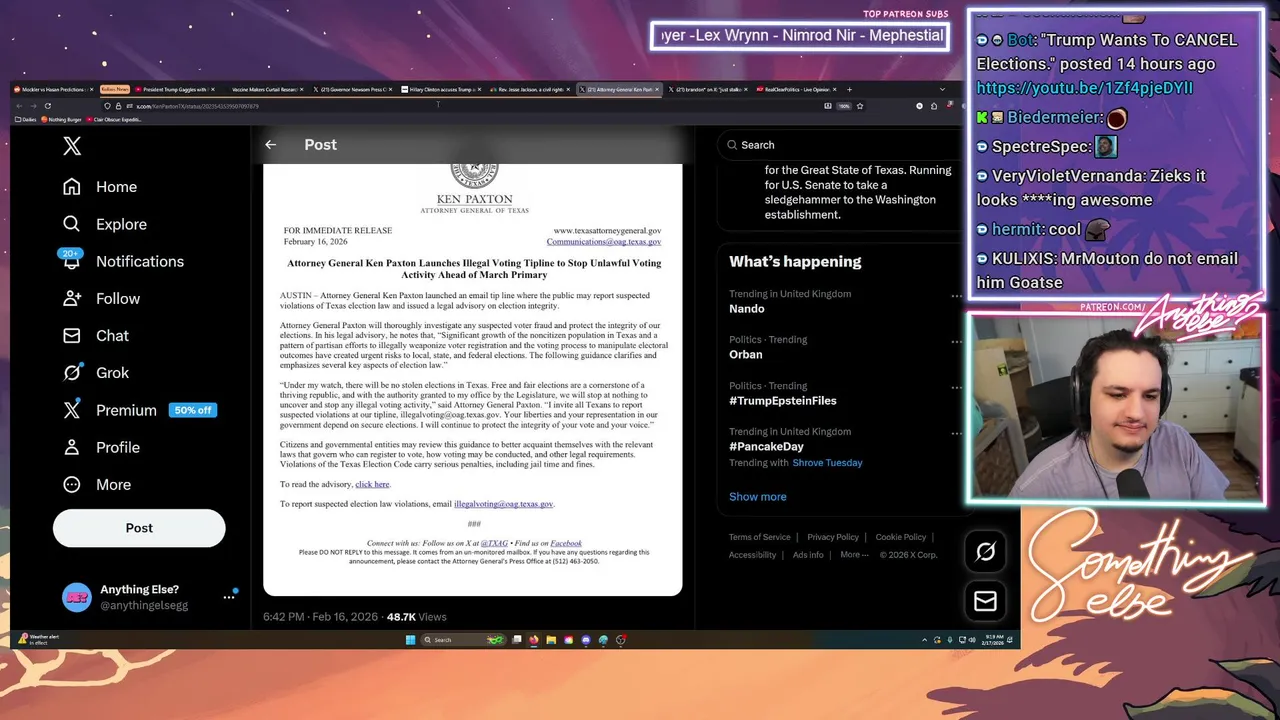Switch to RealClearPolitics browser tab
1280x720 pixels.
[x=797, y=89]
